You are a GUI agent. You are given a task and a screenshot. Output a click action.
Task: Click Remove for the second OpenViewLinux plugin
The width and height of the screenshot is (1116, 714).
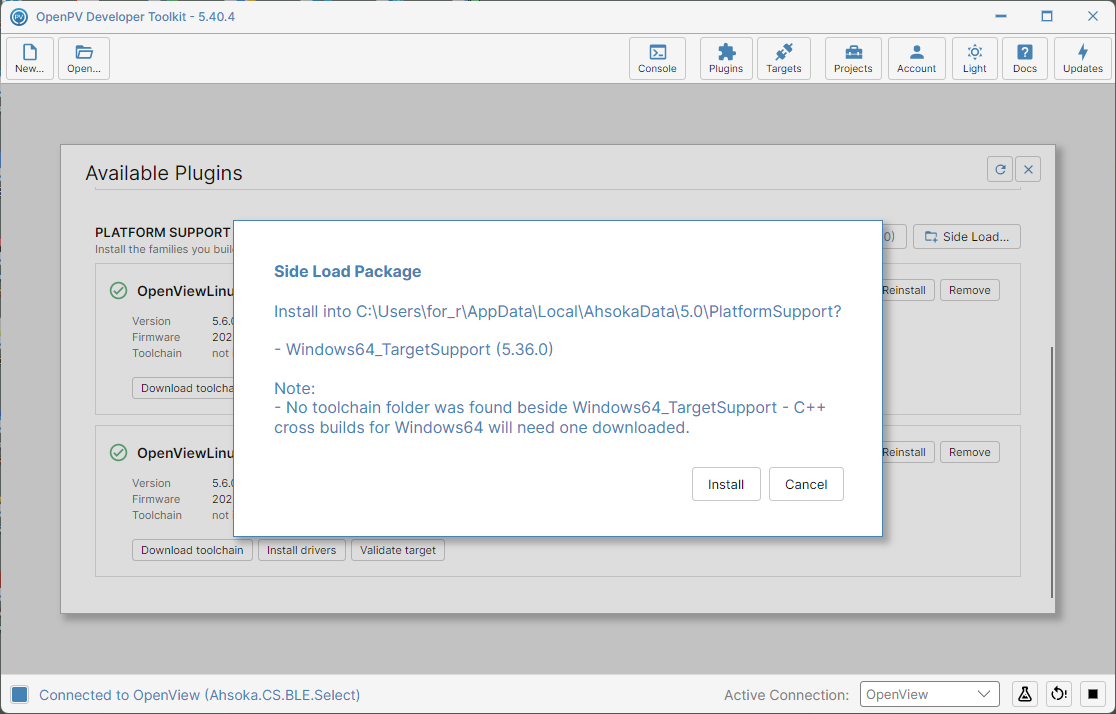(x=969, y=452)
